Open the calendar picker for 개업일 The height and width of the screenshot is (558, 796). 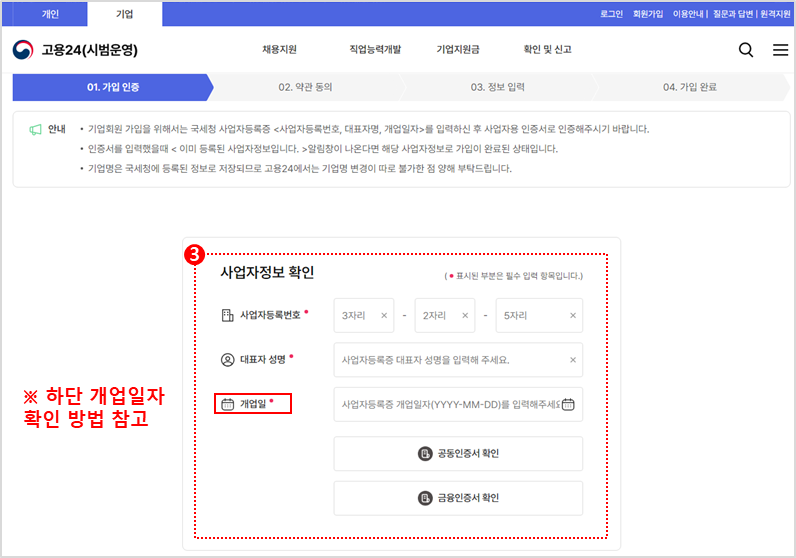[568, 405]
